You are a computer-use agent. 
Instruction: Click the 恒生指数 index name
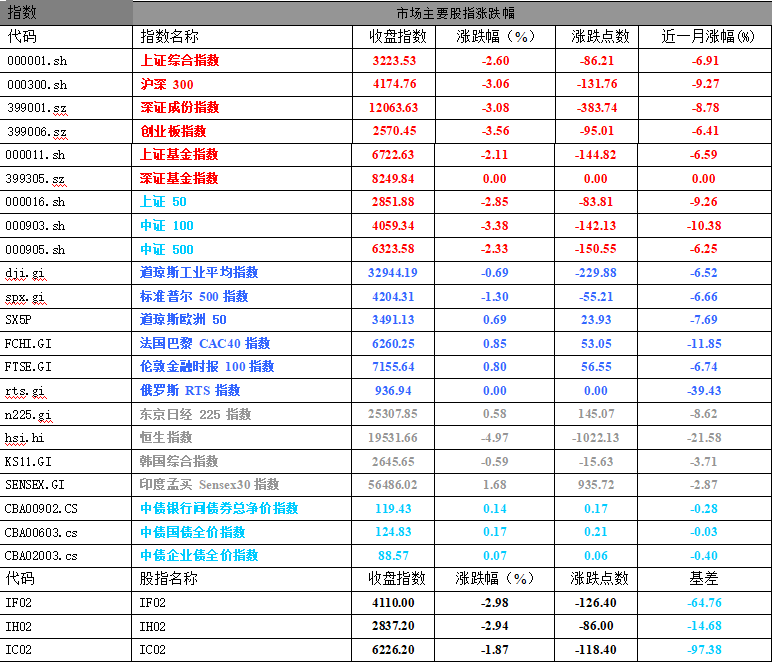pyautogui.click(x=166, y=437)
